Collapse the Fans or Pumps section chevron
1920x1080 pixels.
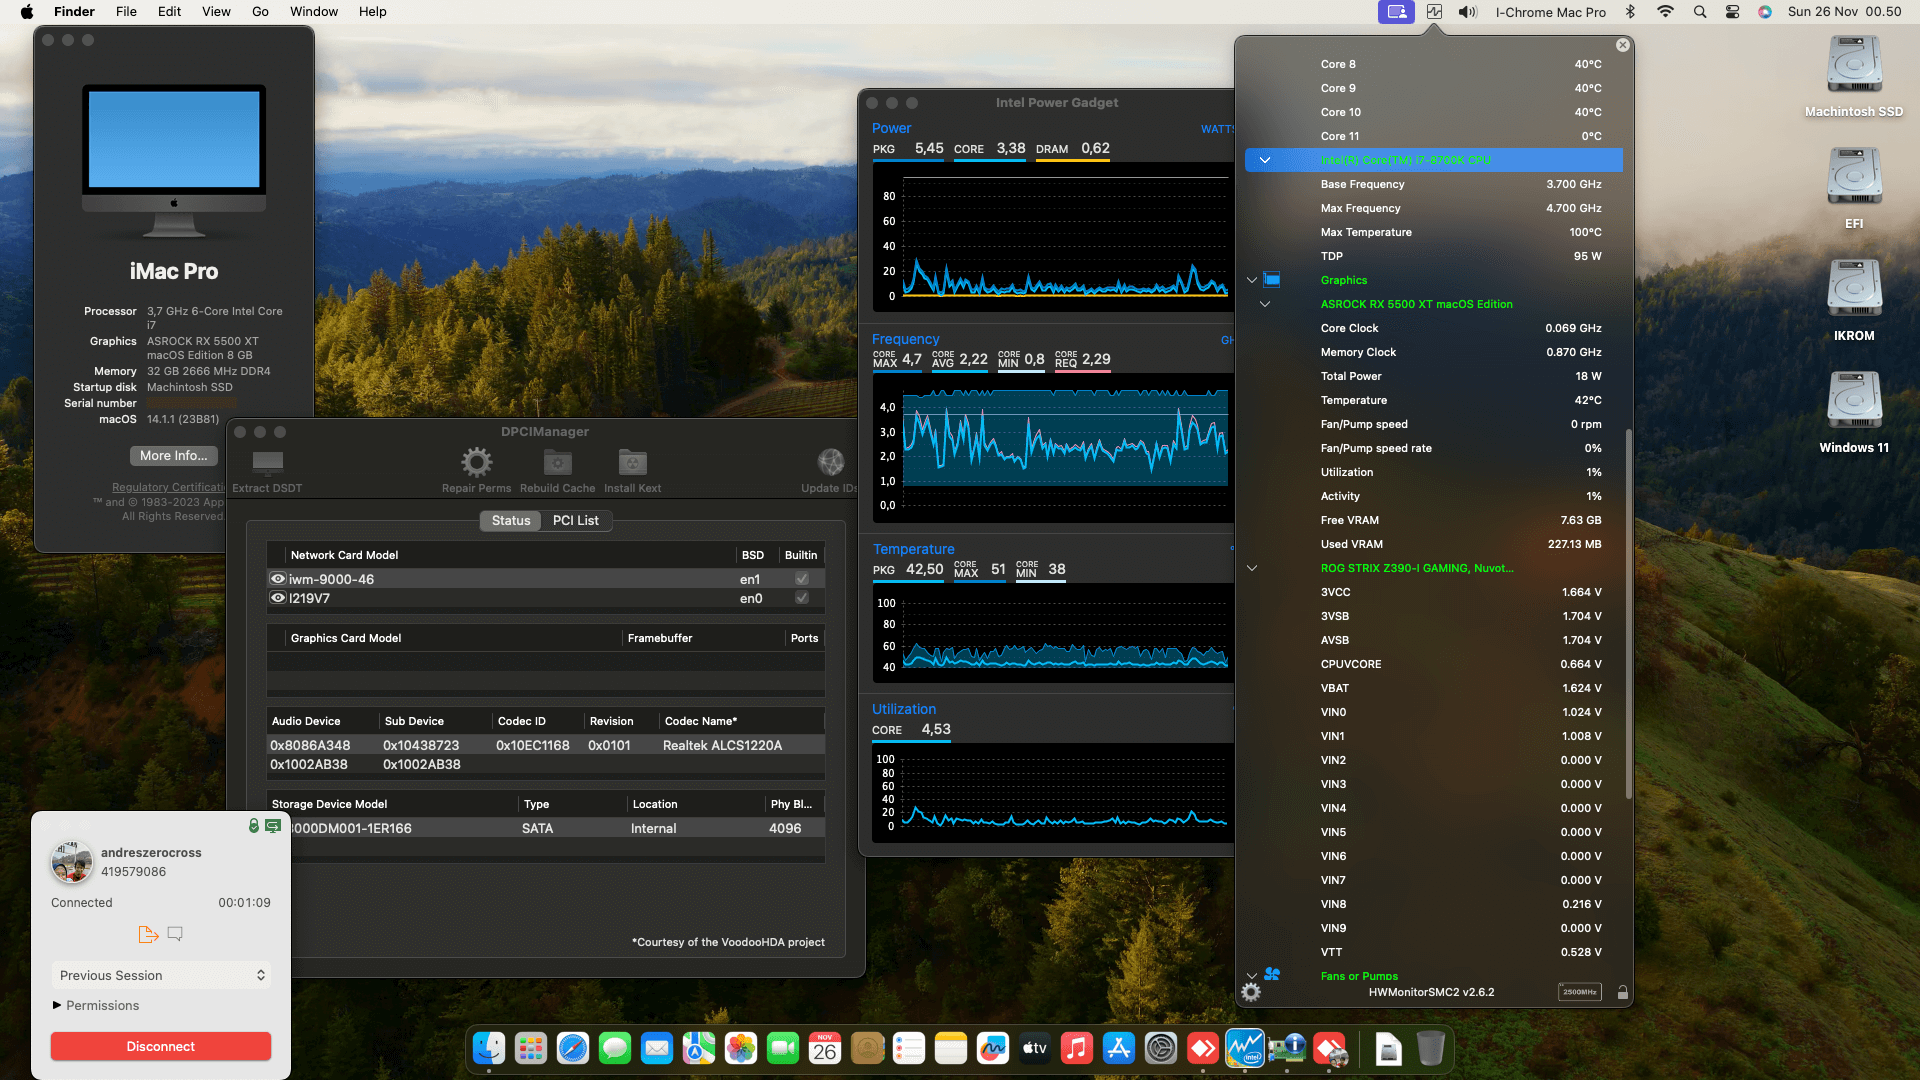pyautogui.click(x=1252, y=975)
